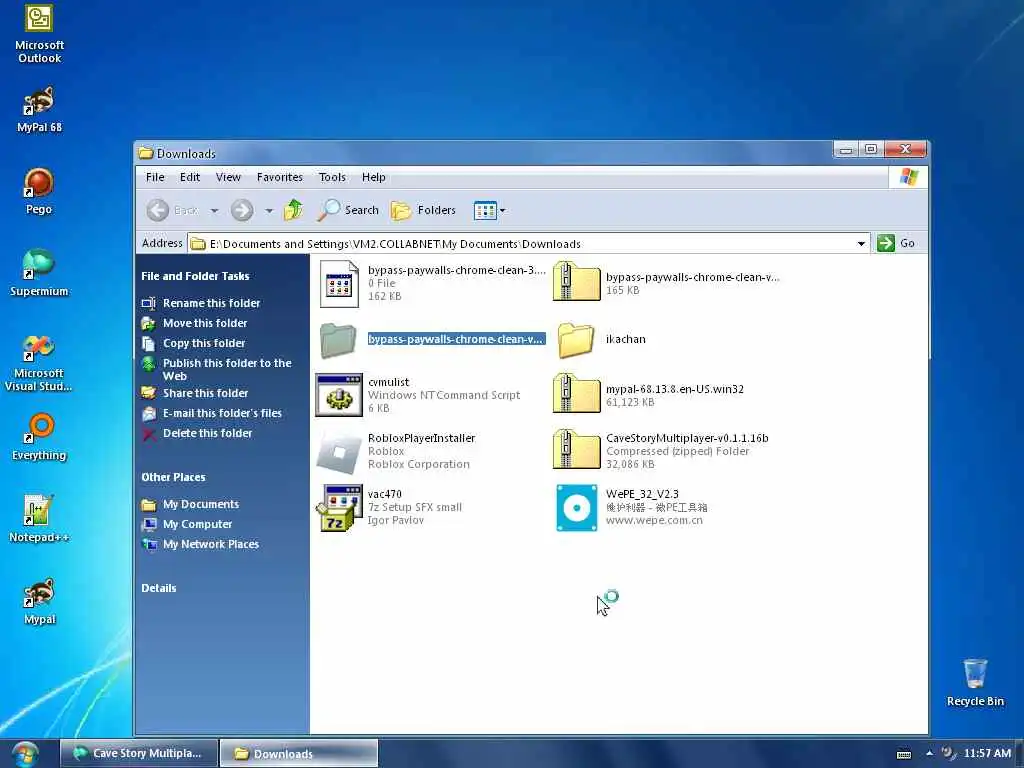Open the Favorites menu
1024x768 pixels.
pyautogui.click(x=280, y=177)
